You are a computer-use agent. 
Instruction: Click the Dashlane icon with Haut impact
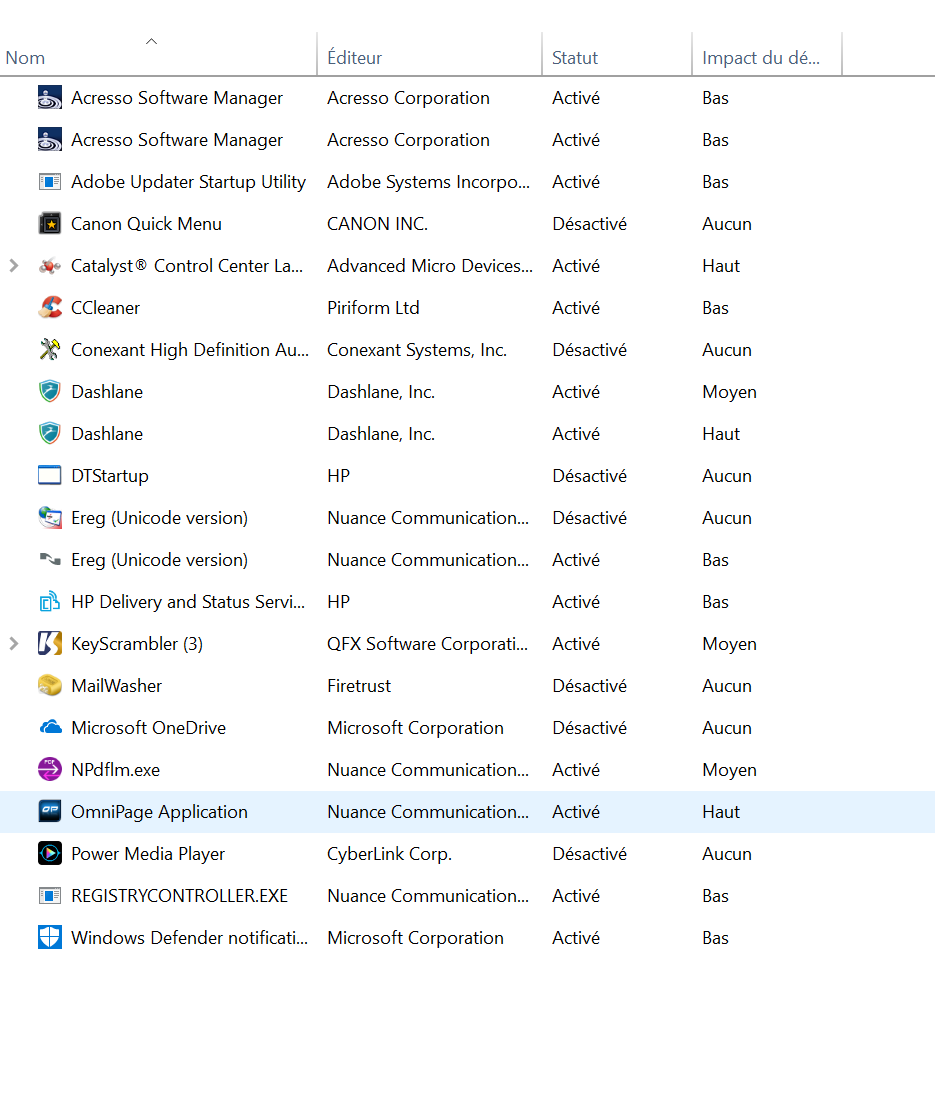point(49,434)
